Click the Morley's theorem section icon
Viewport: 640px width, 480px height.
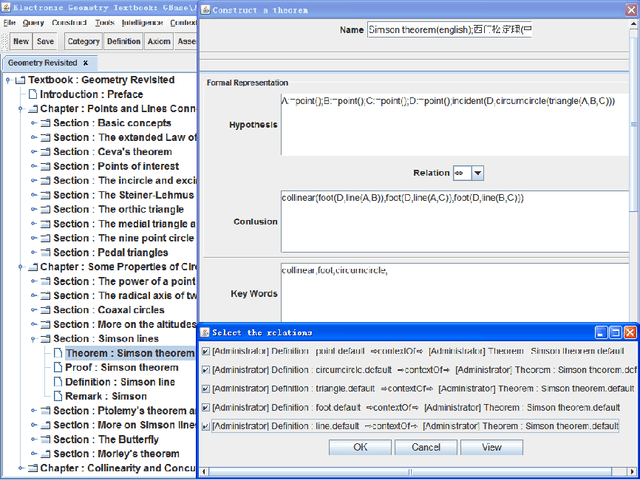tap(46, 454)
